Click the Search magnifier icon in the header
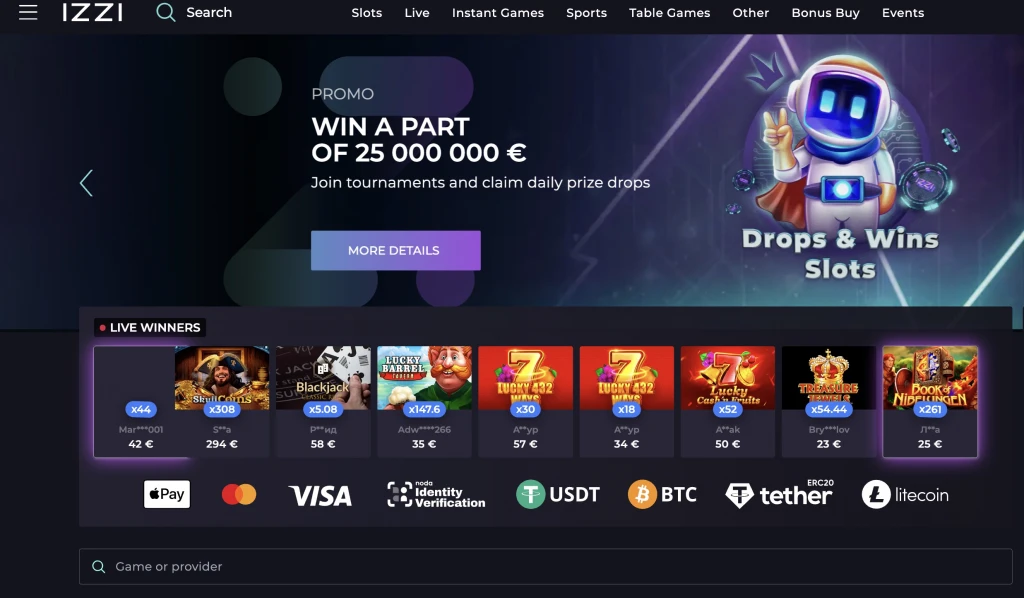1024x598 pixels. [165, 12]
